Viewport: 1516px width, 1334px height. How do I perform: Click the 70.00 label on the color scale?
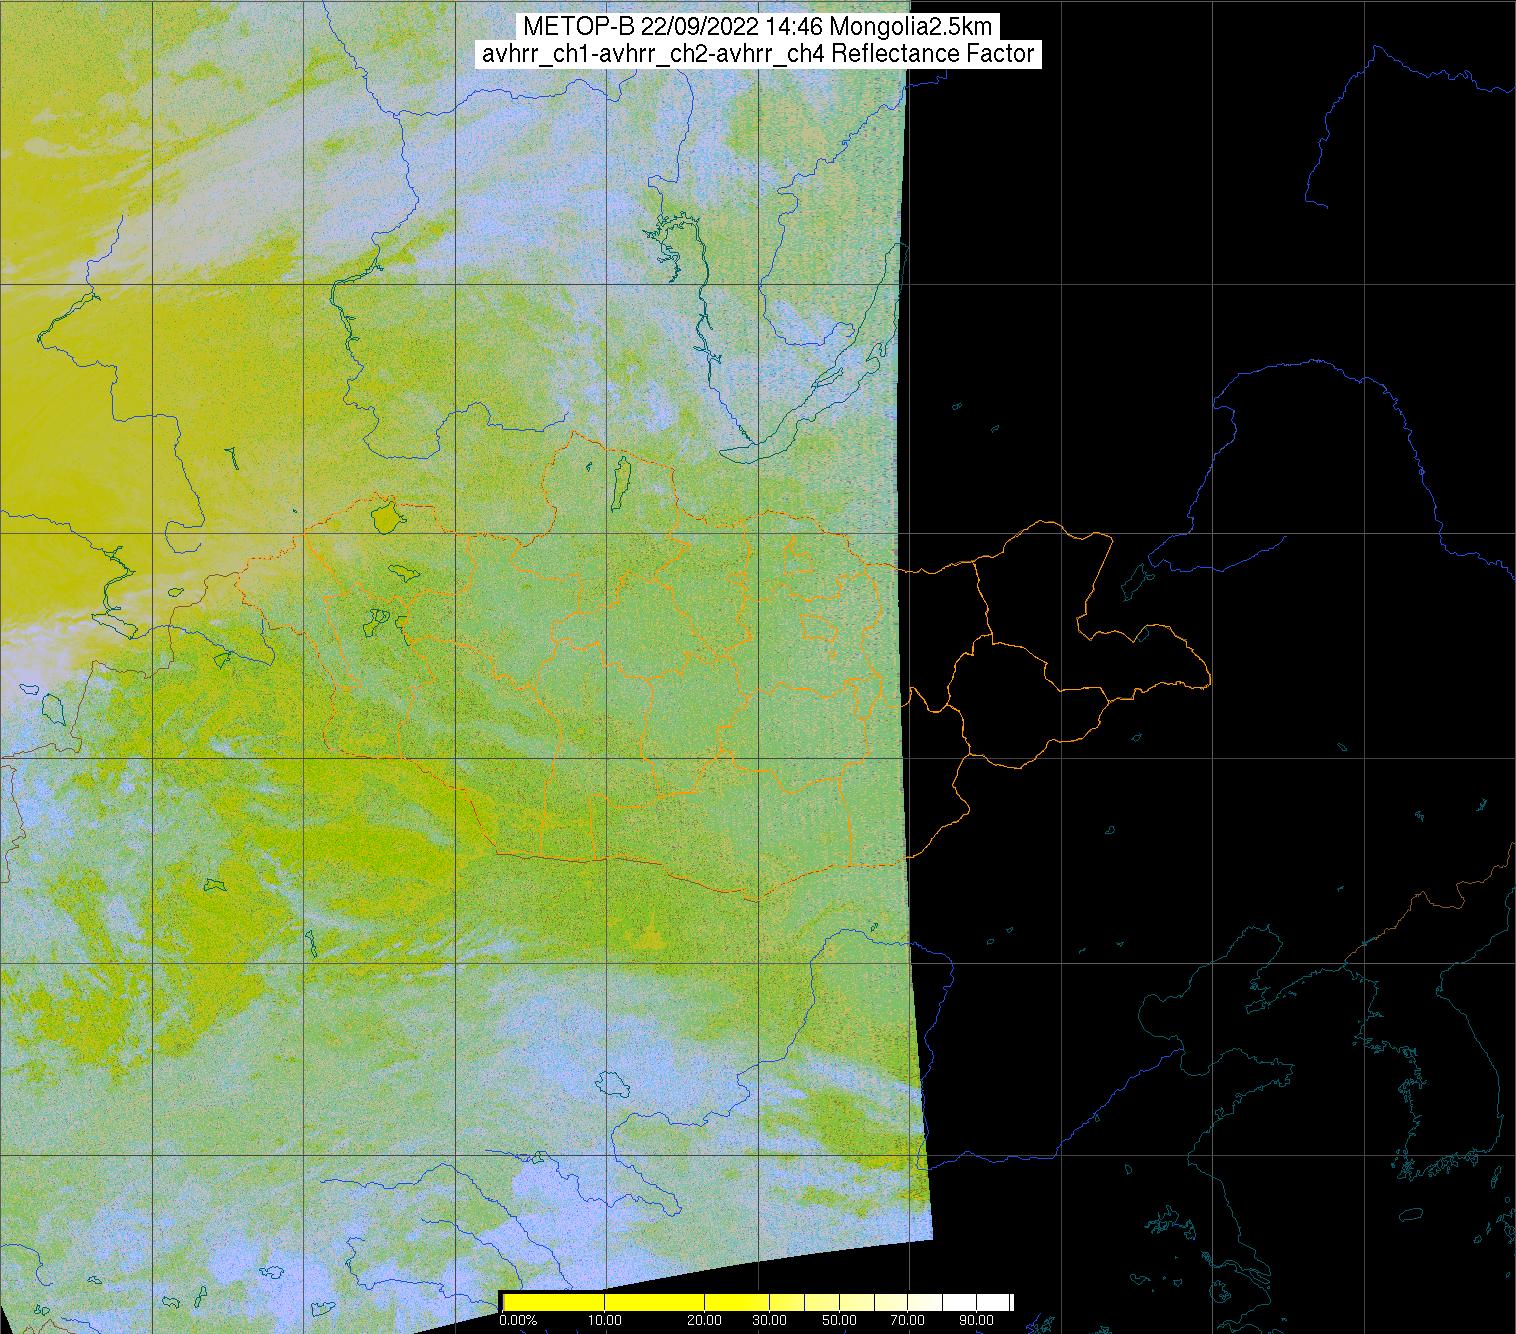click(x=907, y=1320)
